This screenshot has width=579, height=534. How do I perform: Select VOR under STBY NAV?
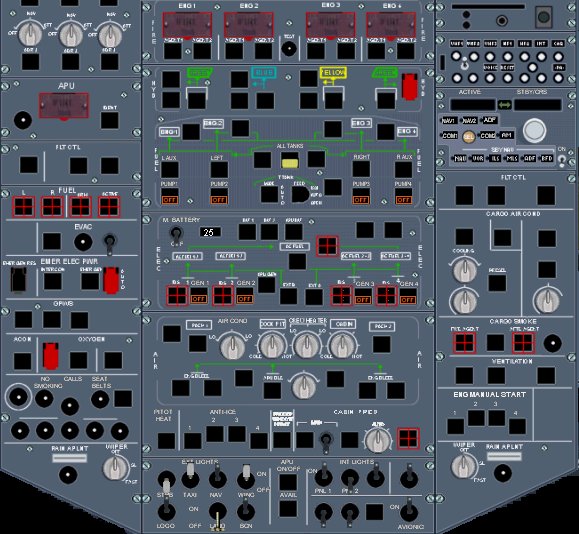478,158
